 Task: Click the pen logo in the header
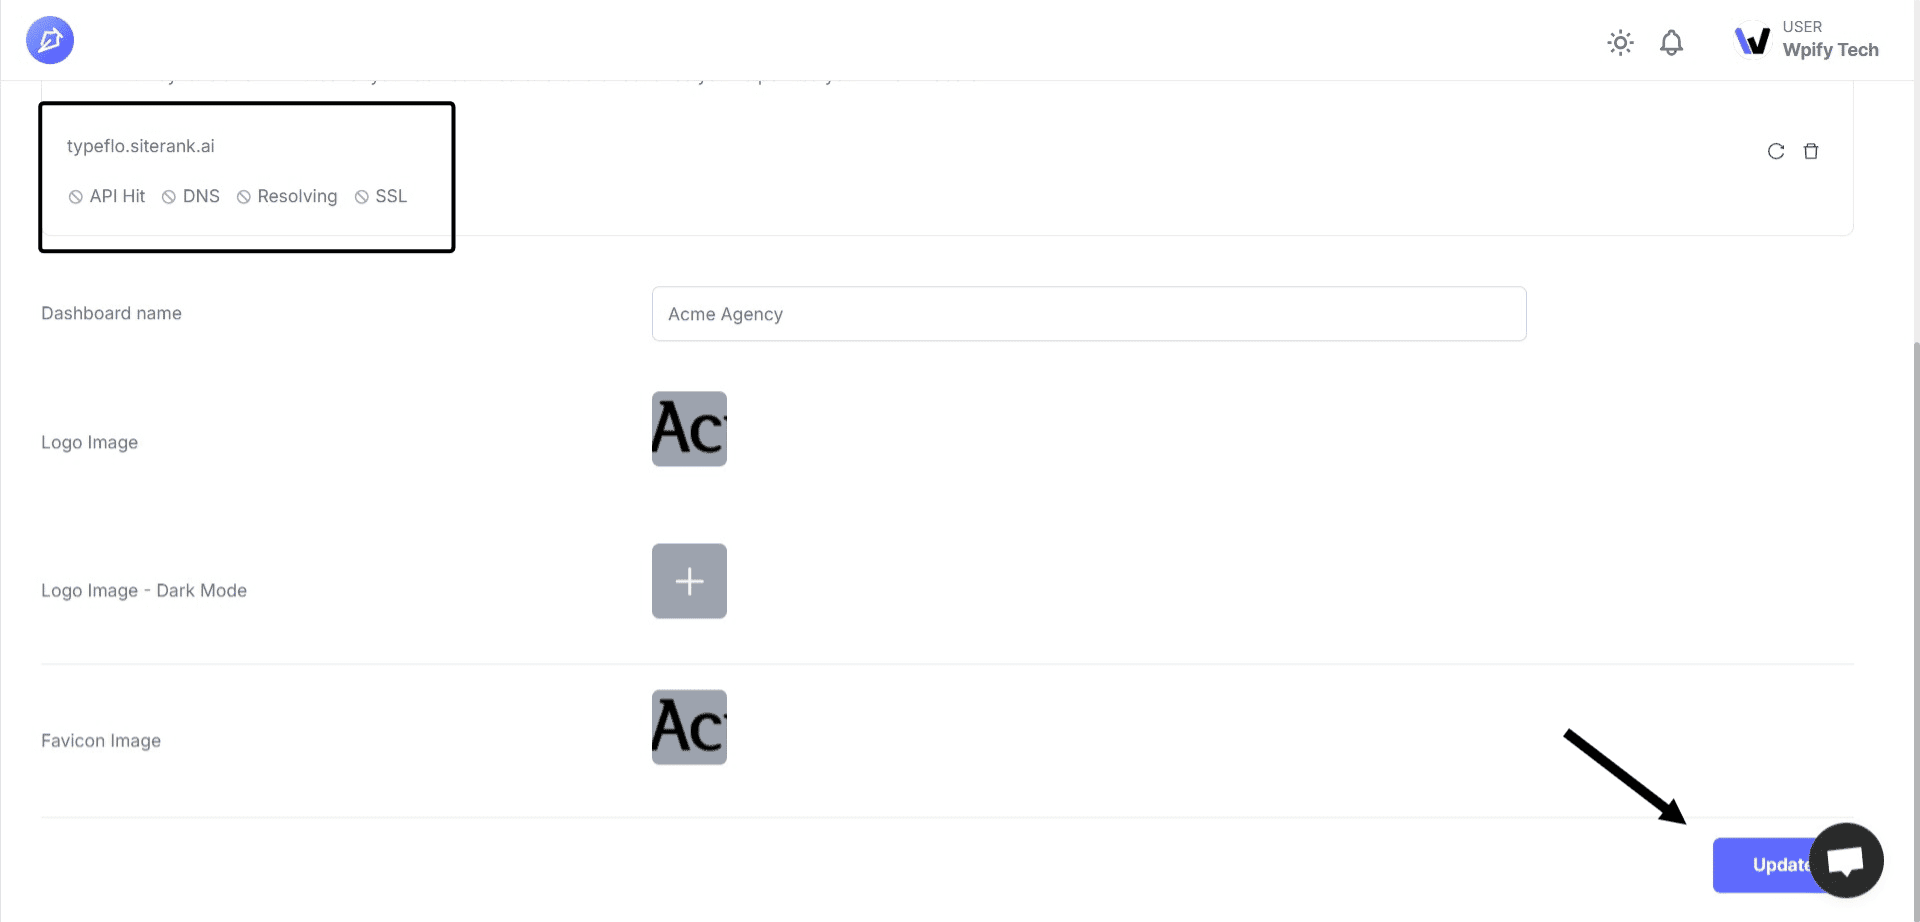[x=50, y=40]
